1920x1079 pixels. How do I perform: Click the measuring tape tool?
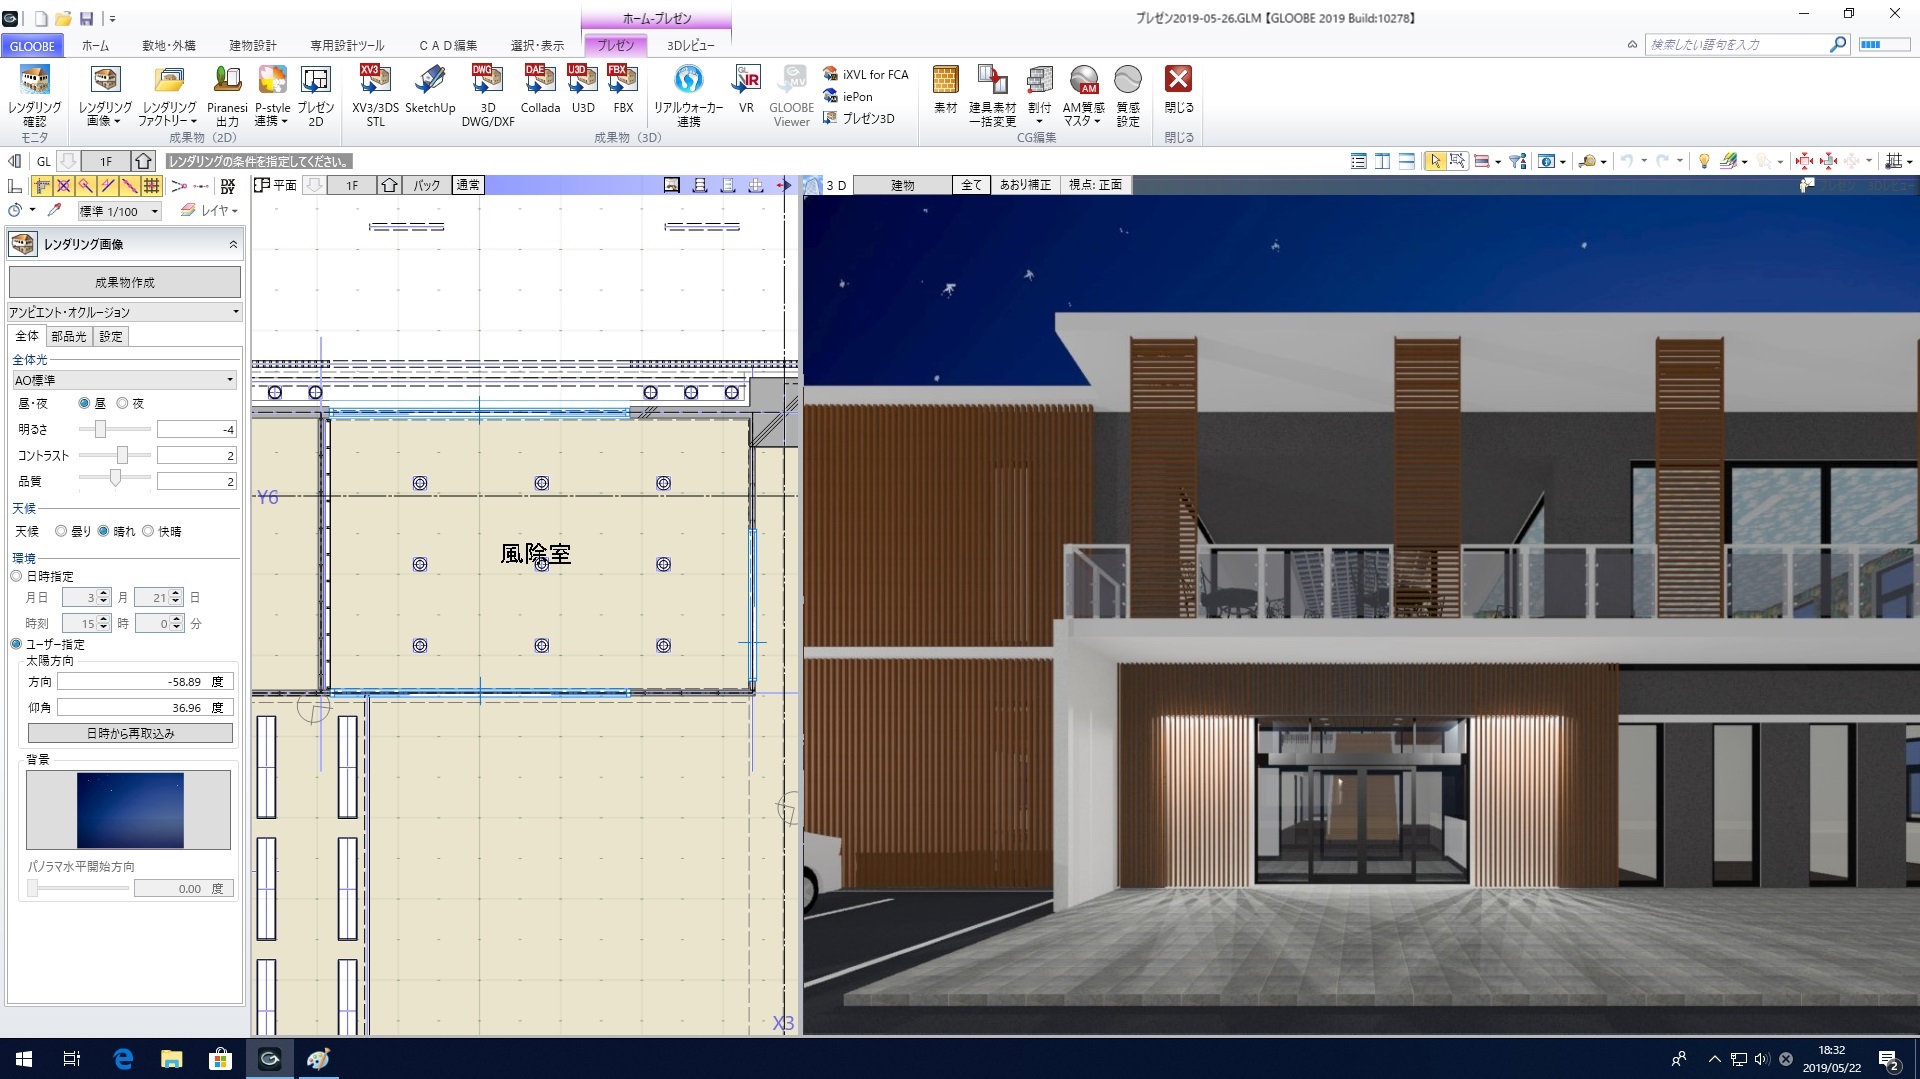[x=1587, y=161]
